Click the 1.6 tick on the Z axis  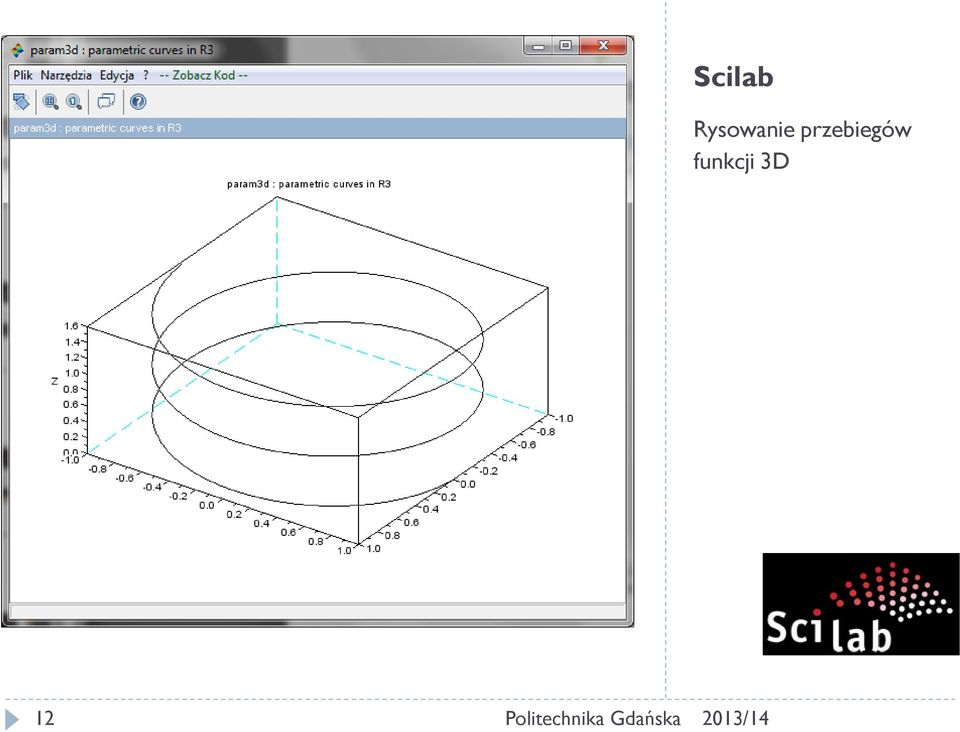(72, 326)
